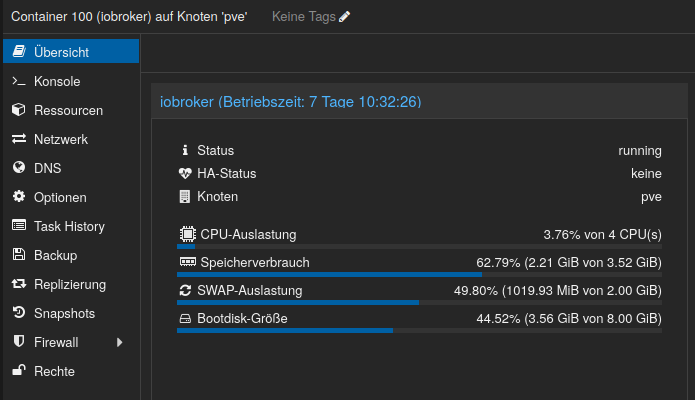Click the CPU-Auslastung chip icon
The width and height of the screenshot is (695, 400).
186,234
